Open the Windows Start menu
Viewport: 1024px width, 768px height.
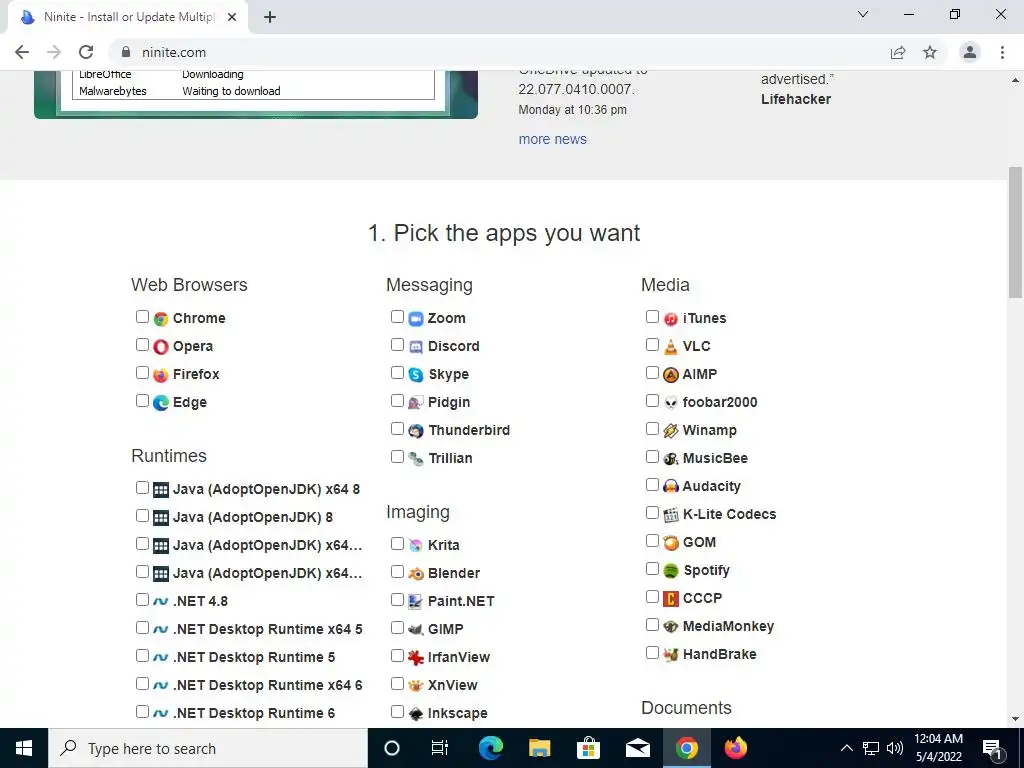(x=24, y=748)
